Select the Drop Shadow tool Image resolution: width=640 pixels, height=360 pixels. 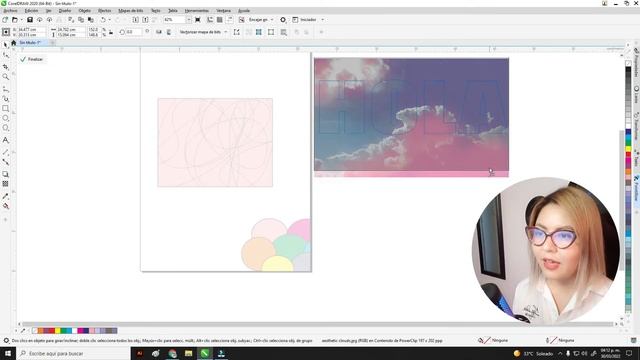coord(5,174)
